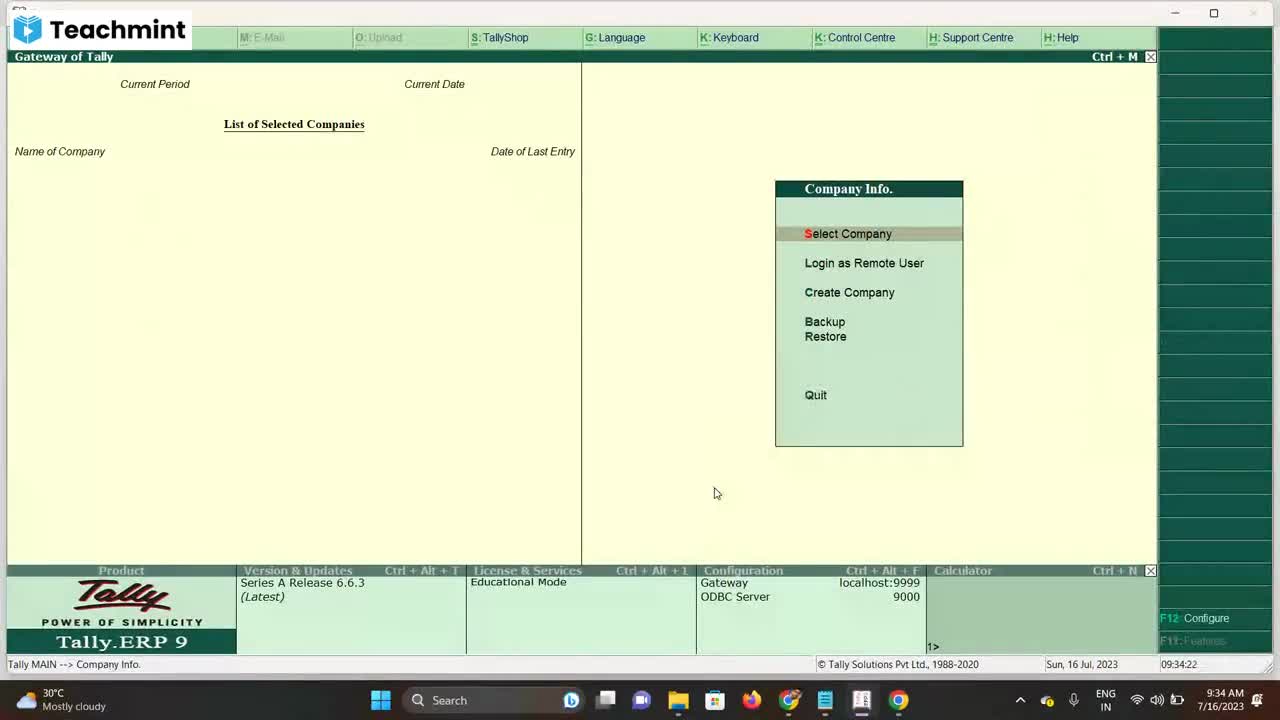The height and width of the screenshot is (720, 1280).
Task: Choose Create Company option
Action: coord(849,292)
